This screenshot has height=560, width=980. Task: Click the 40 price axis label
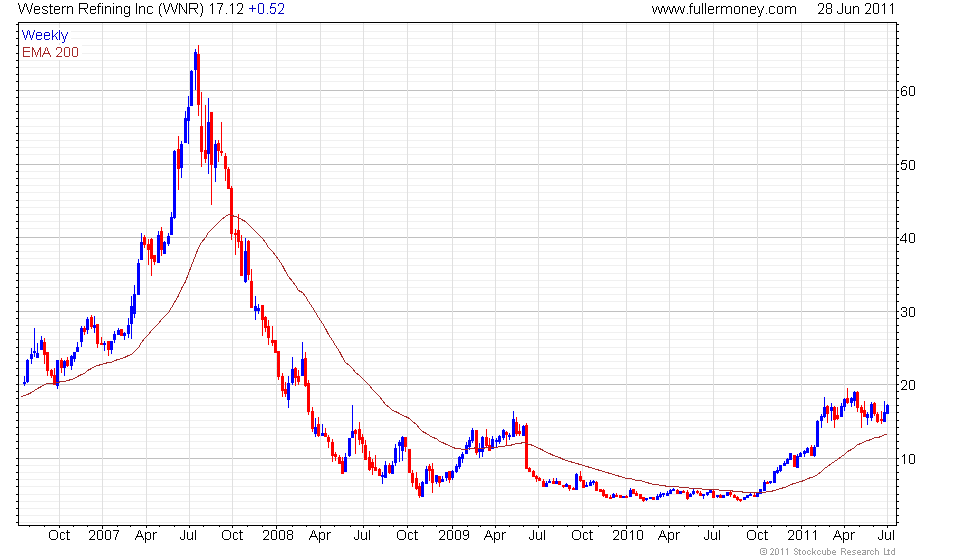(908, 238)
